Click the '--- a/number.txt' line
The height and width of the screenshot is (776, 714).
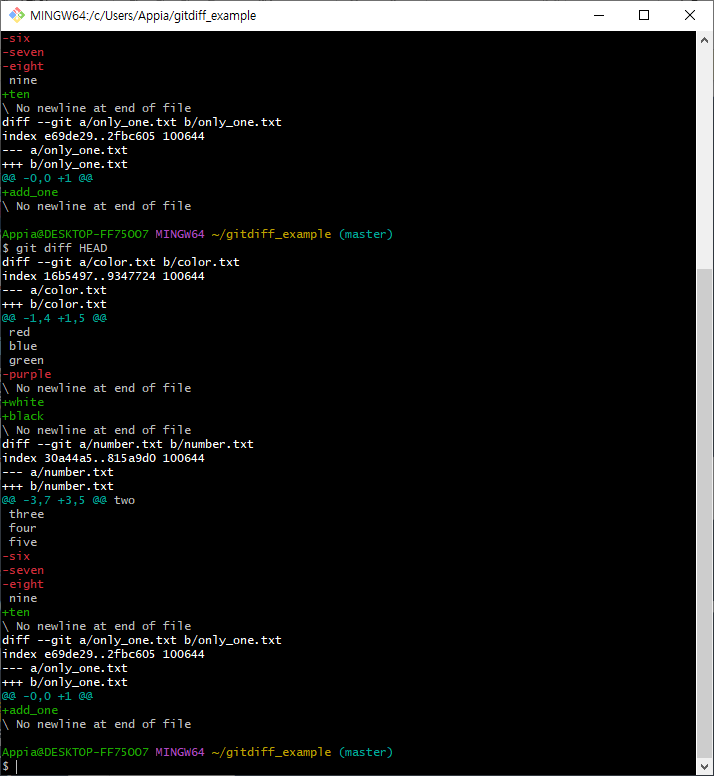pyautogui.click(x=58, y=472)
